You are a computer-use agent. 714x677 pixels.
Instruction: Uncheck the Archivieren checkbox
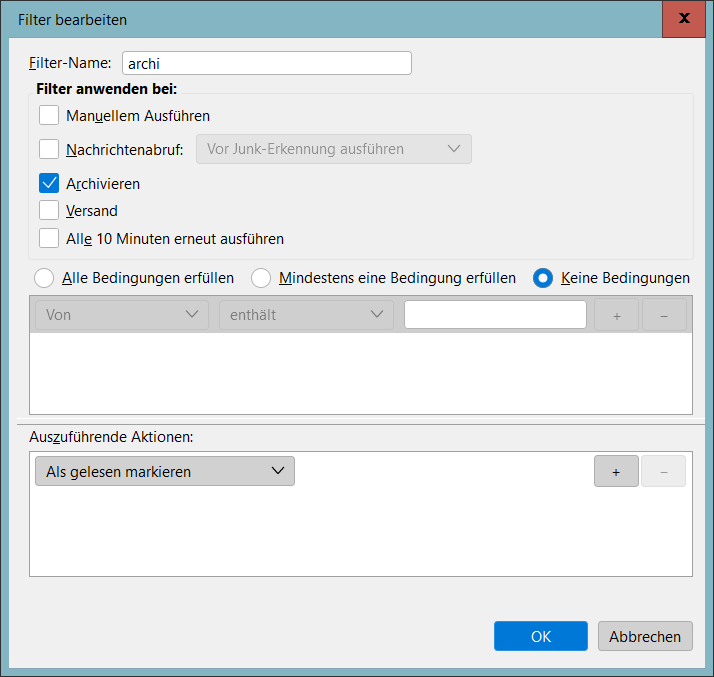(49, 183)
